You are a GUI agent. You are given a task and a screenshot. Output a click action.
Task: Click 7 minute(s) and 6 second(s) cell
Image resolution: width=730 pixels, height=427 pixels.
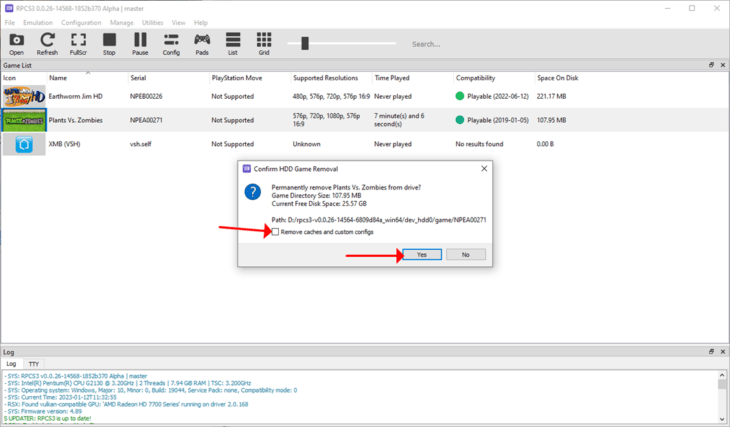[399, 120]
